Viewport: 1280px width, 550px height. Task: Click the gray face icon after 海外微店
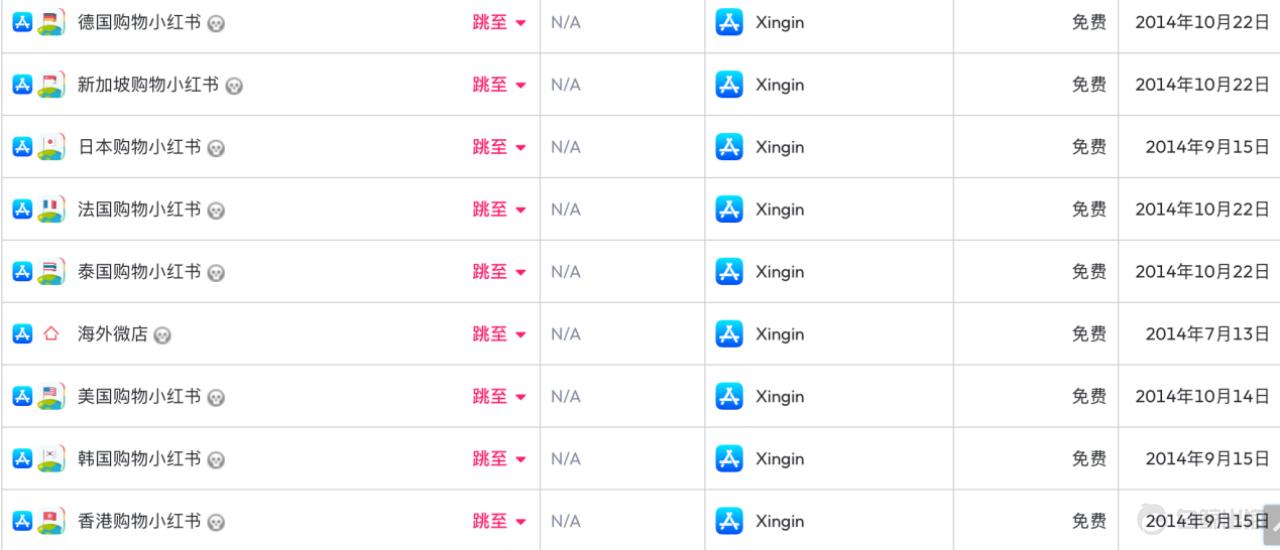[162, 336]
